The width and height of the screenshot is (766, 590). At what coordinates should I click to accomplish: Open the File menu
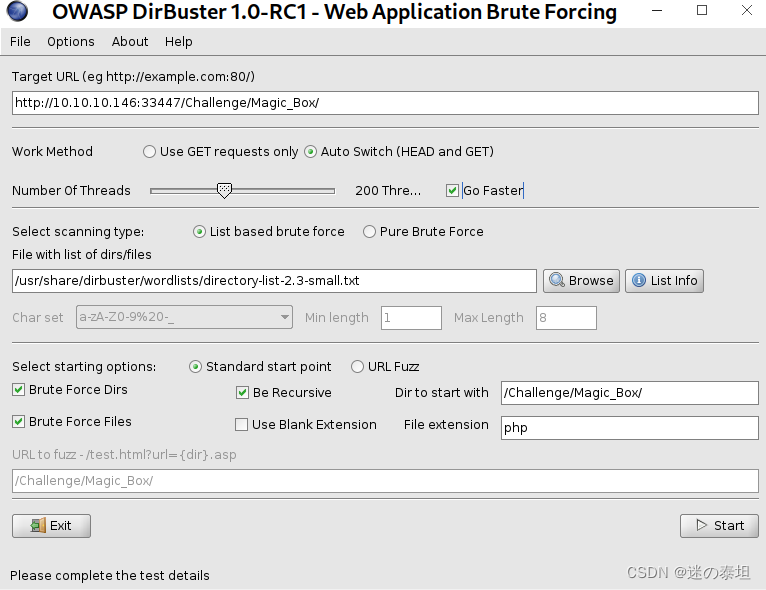(x=20, y=42)
